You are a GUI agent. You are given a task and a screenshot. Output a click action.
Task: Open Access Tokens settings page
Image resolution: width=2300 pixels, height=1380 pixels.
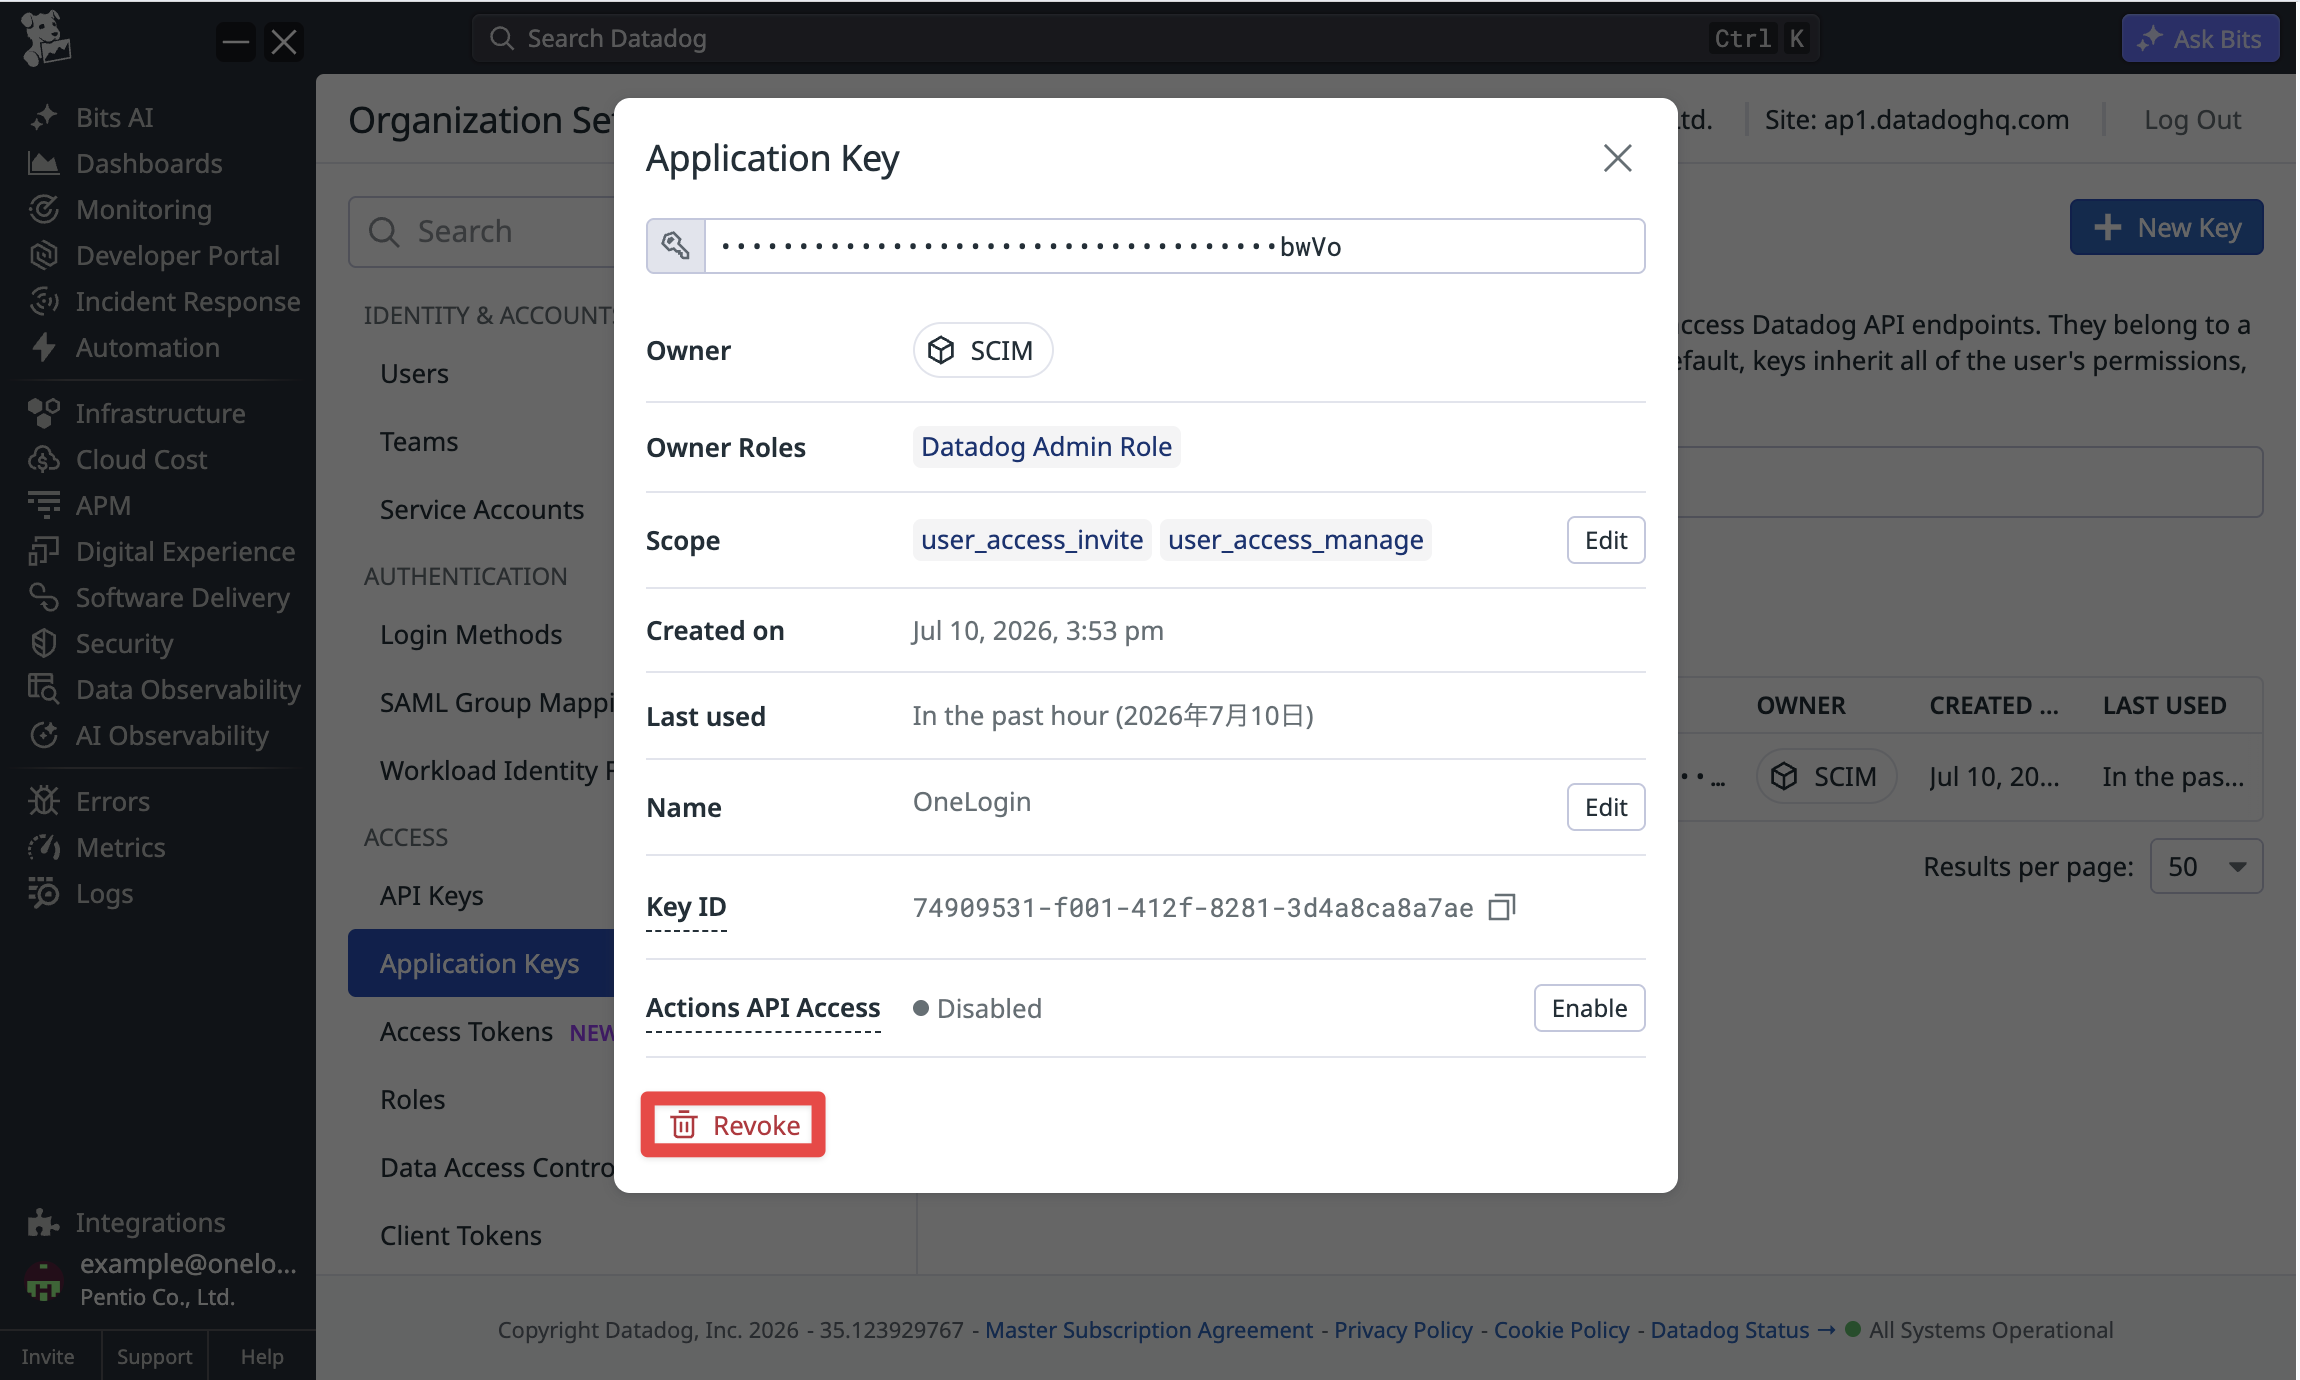click(466, 1031)
